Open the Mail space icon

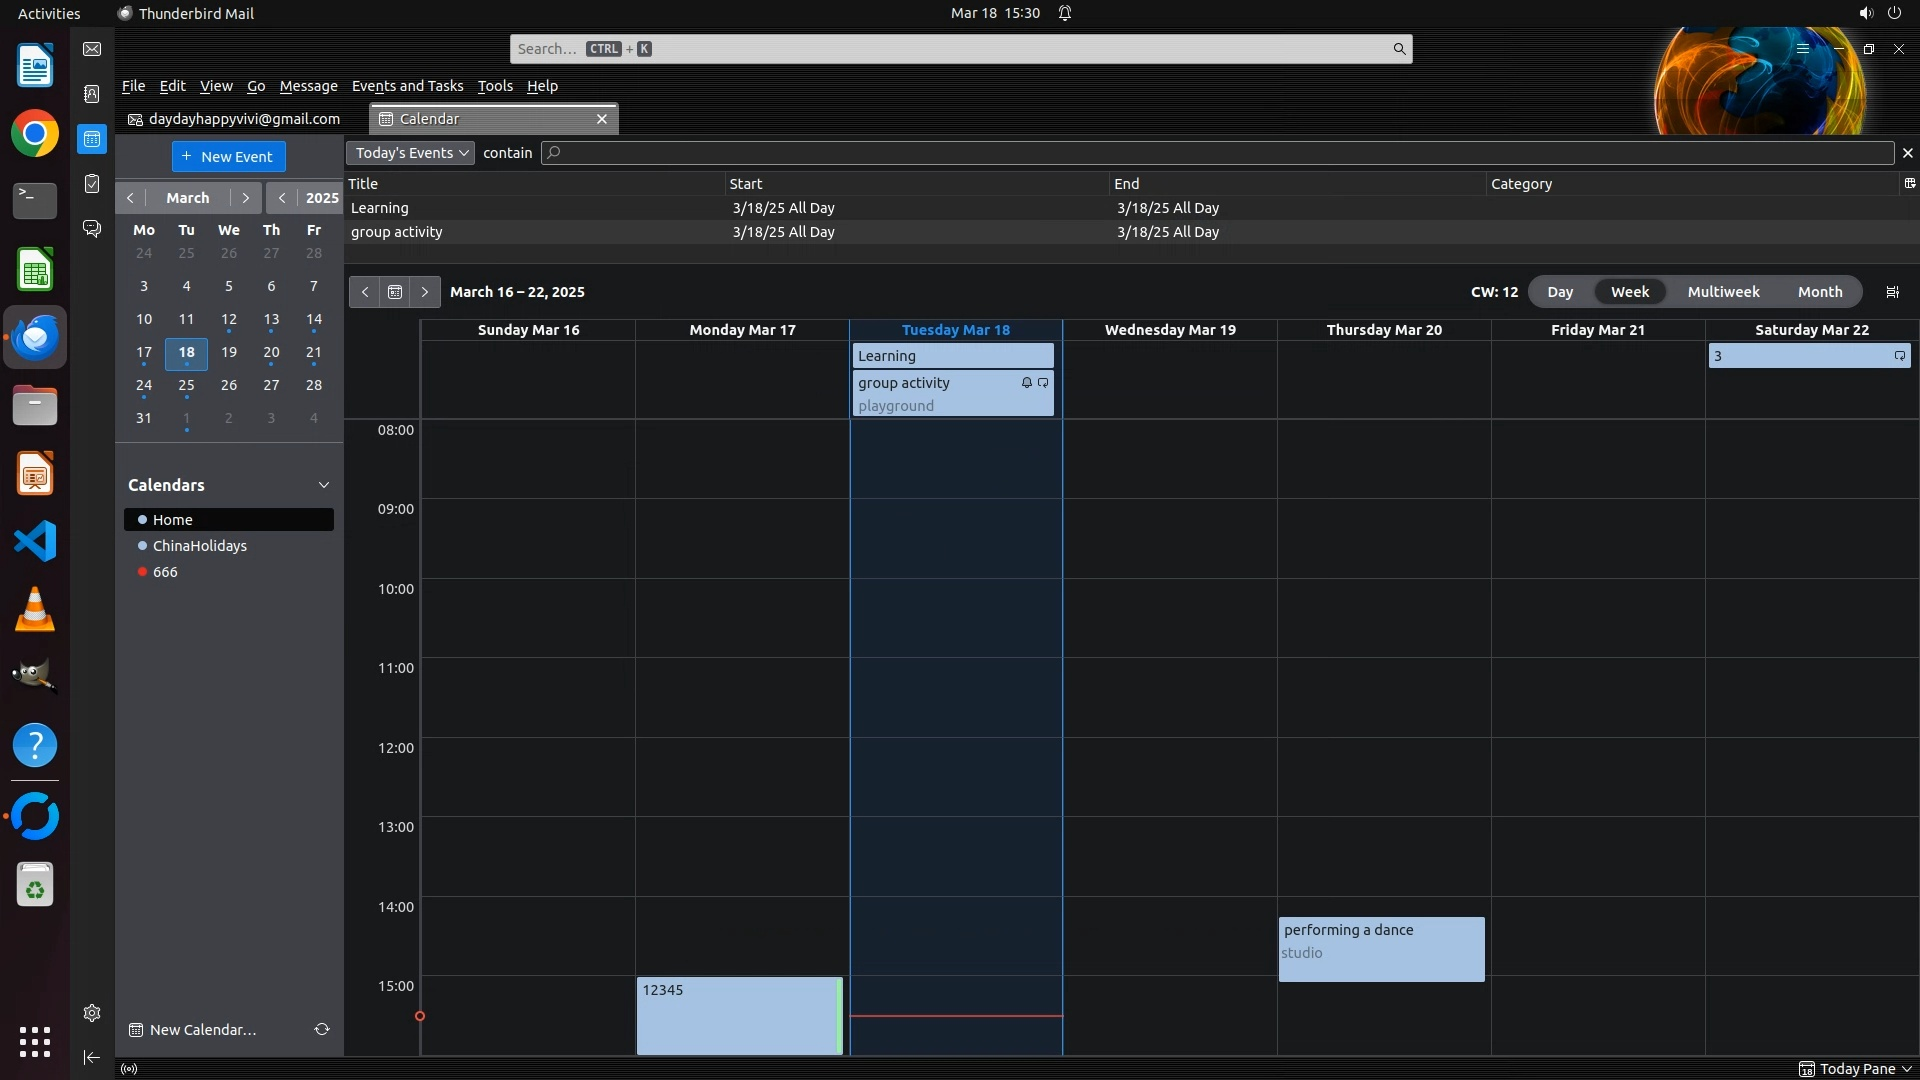[92, 49]
